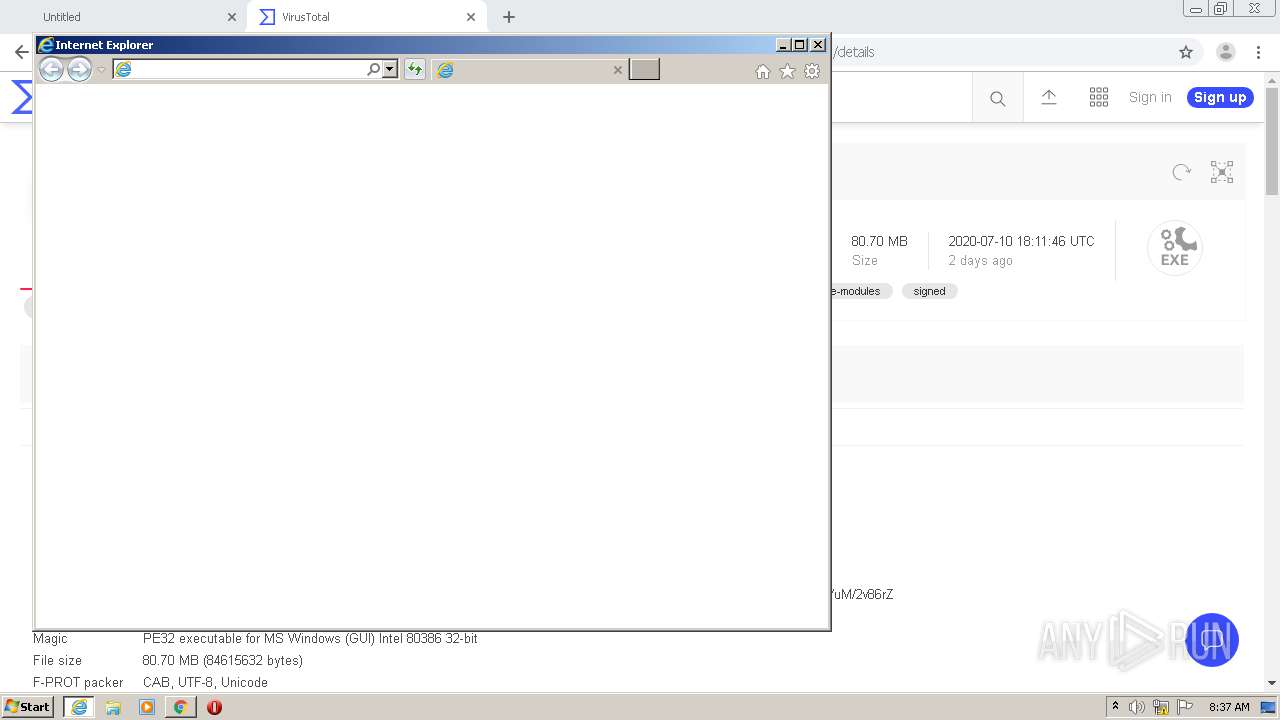Image resolution: width=1280 pixels, height=720 pixels.
Task: Click the VirusTotal reanalyze refresh icon
Action: point(1182,172)
